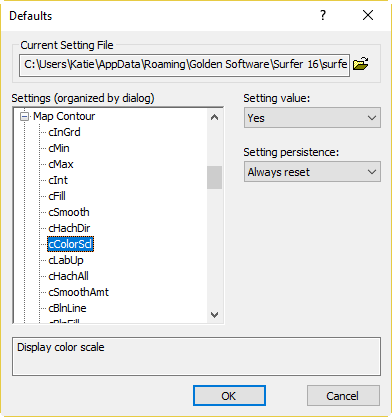Select the cInGrd setting

[64, 132]
